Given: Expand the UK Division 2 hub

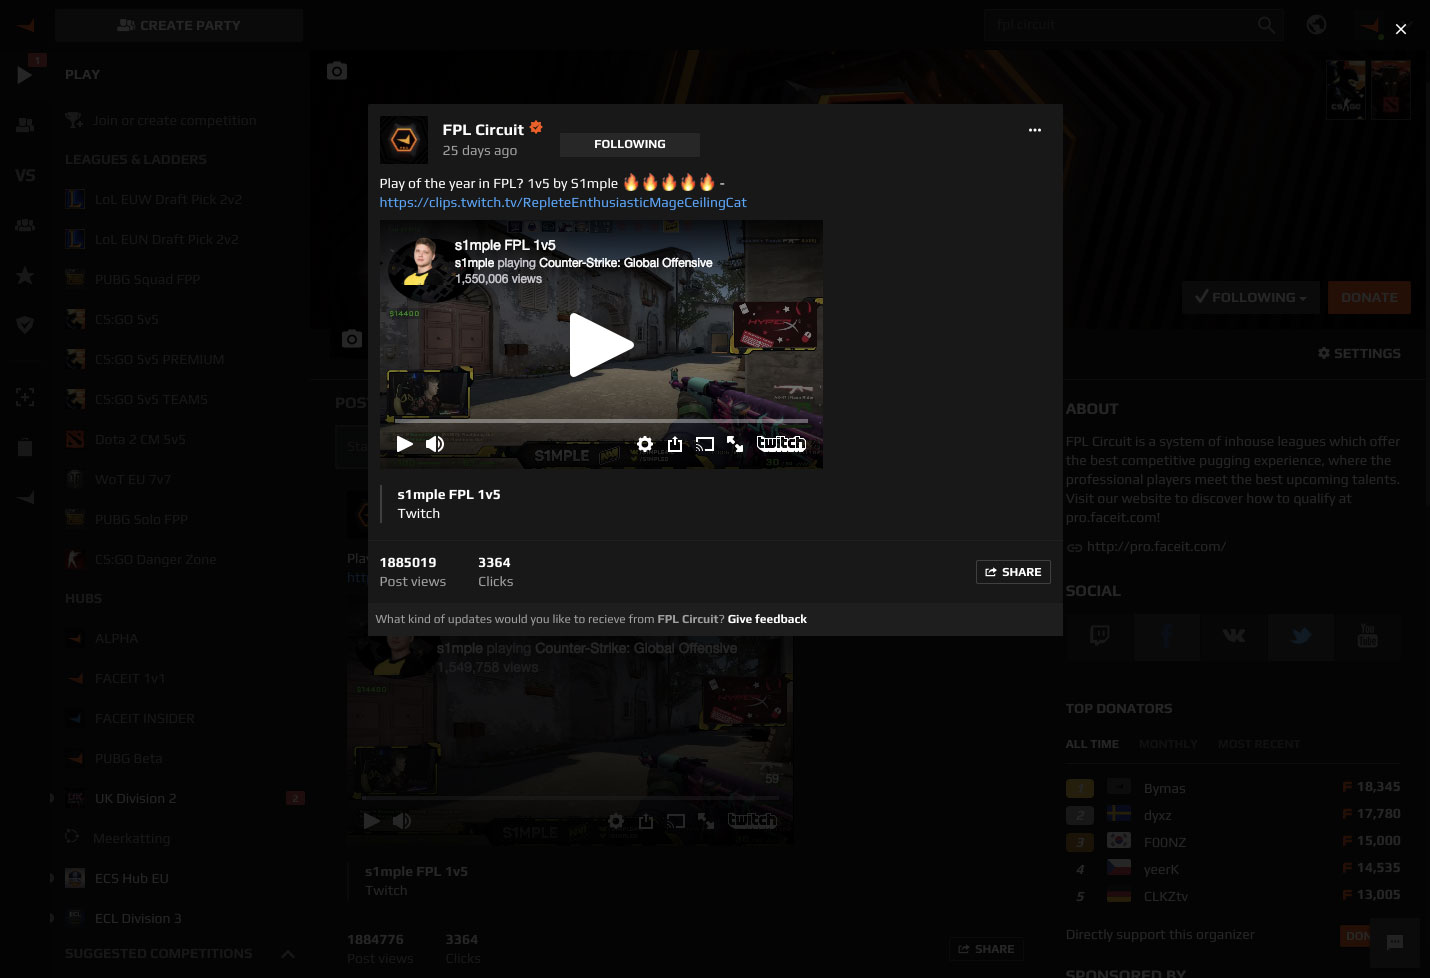Looking at the screenshot, I should pyautogui.click(x=52, y=798).
